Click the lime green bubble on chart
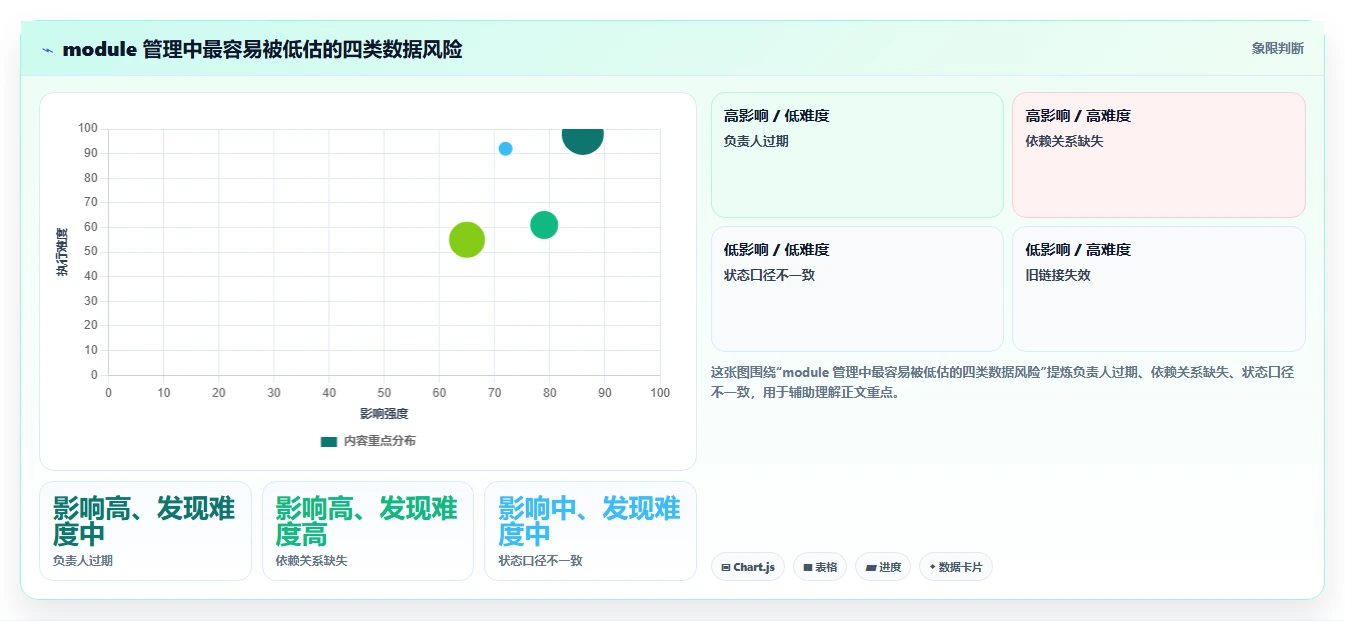This screenshot has height=621, width=1345. 467,239
